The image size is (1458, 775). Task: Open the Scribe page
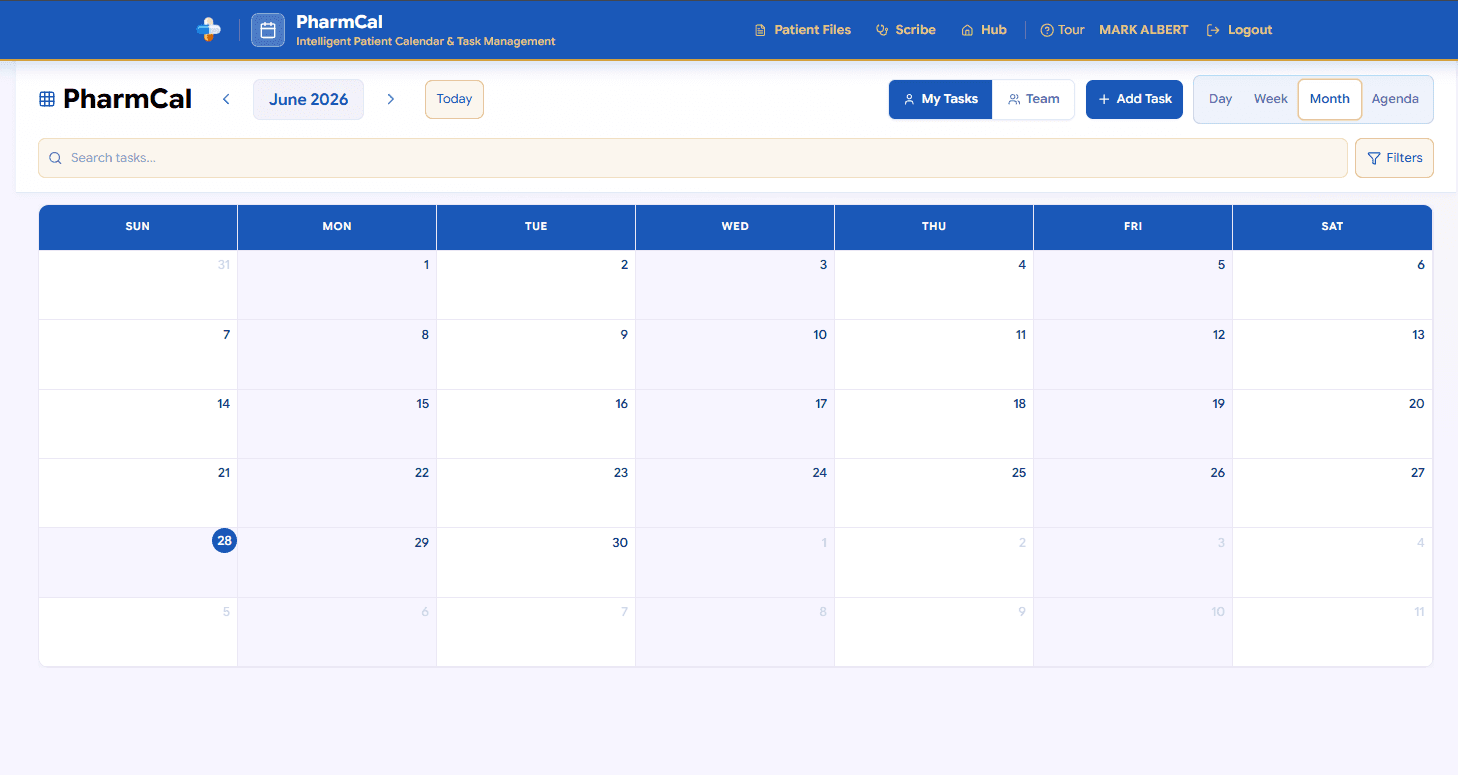click(x=906, y=30)
